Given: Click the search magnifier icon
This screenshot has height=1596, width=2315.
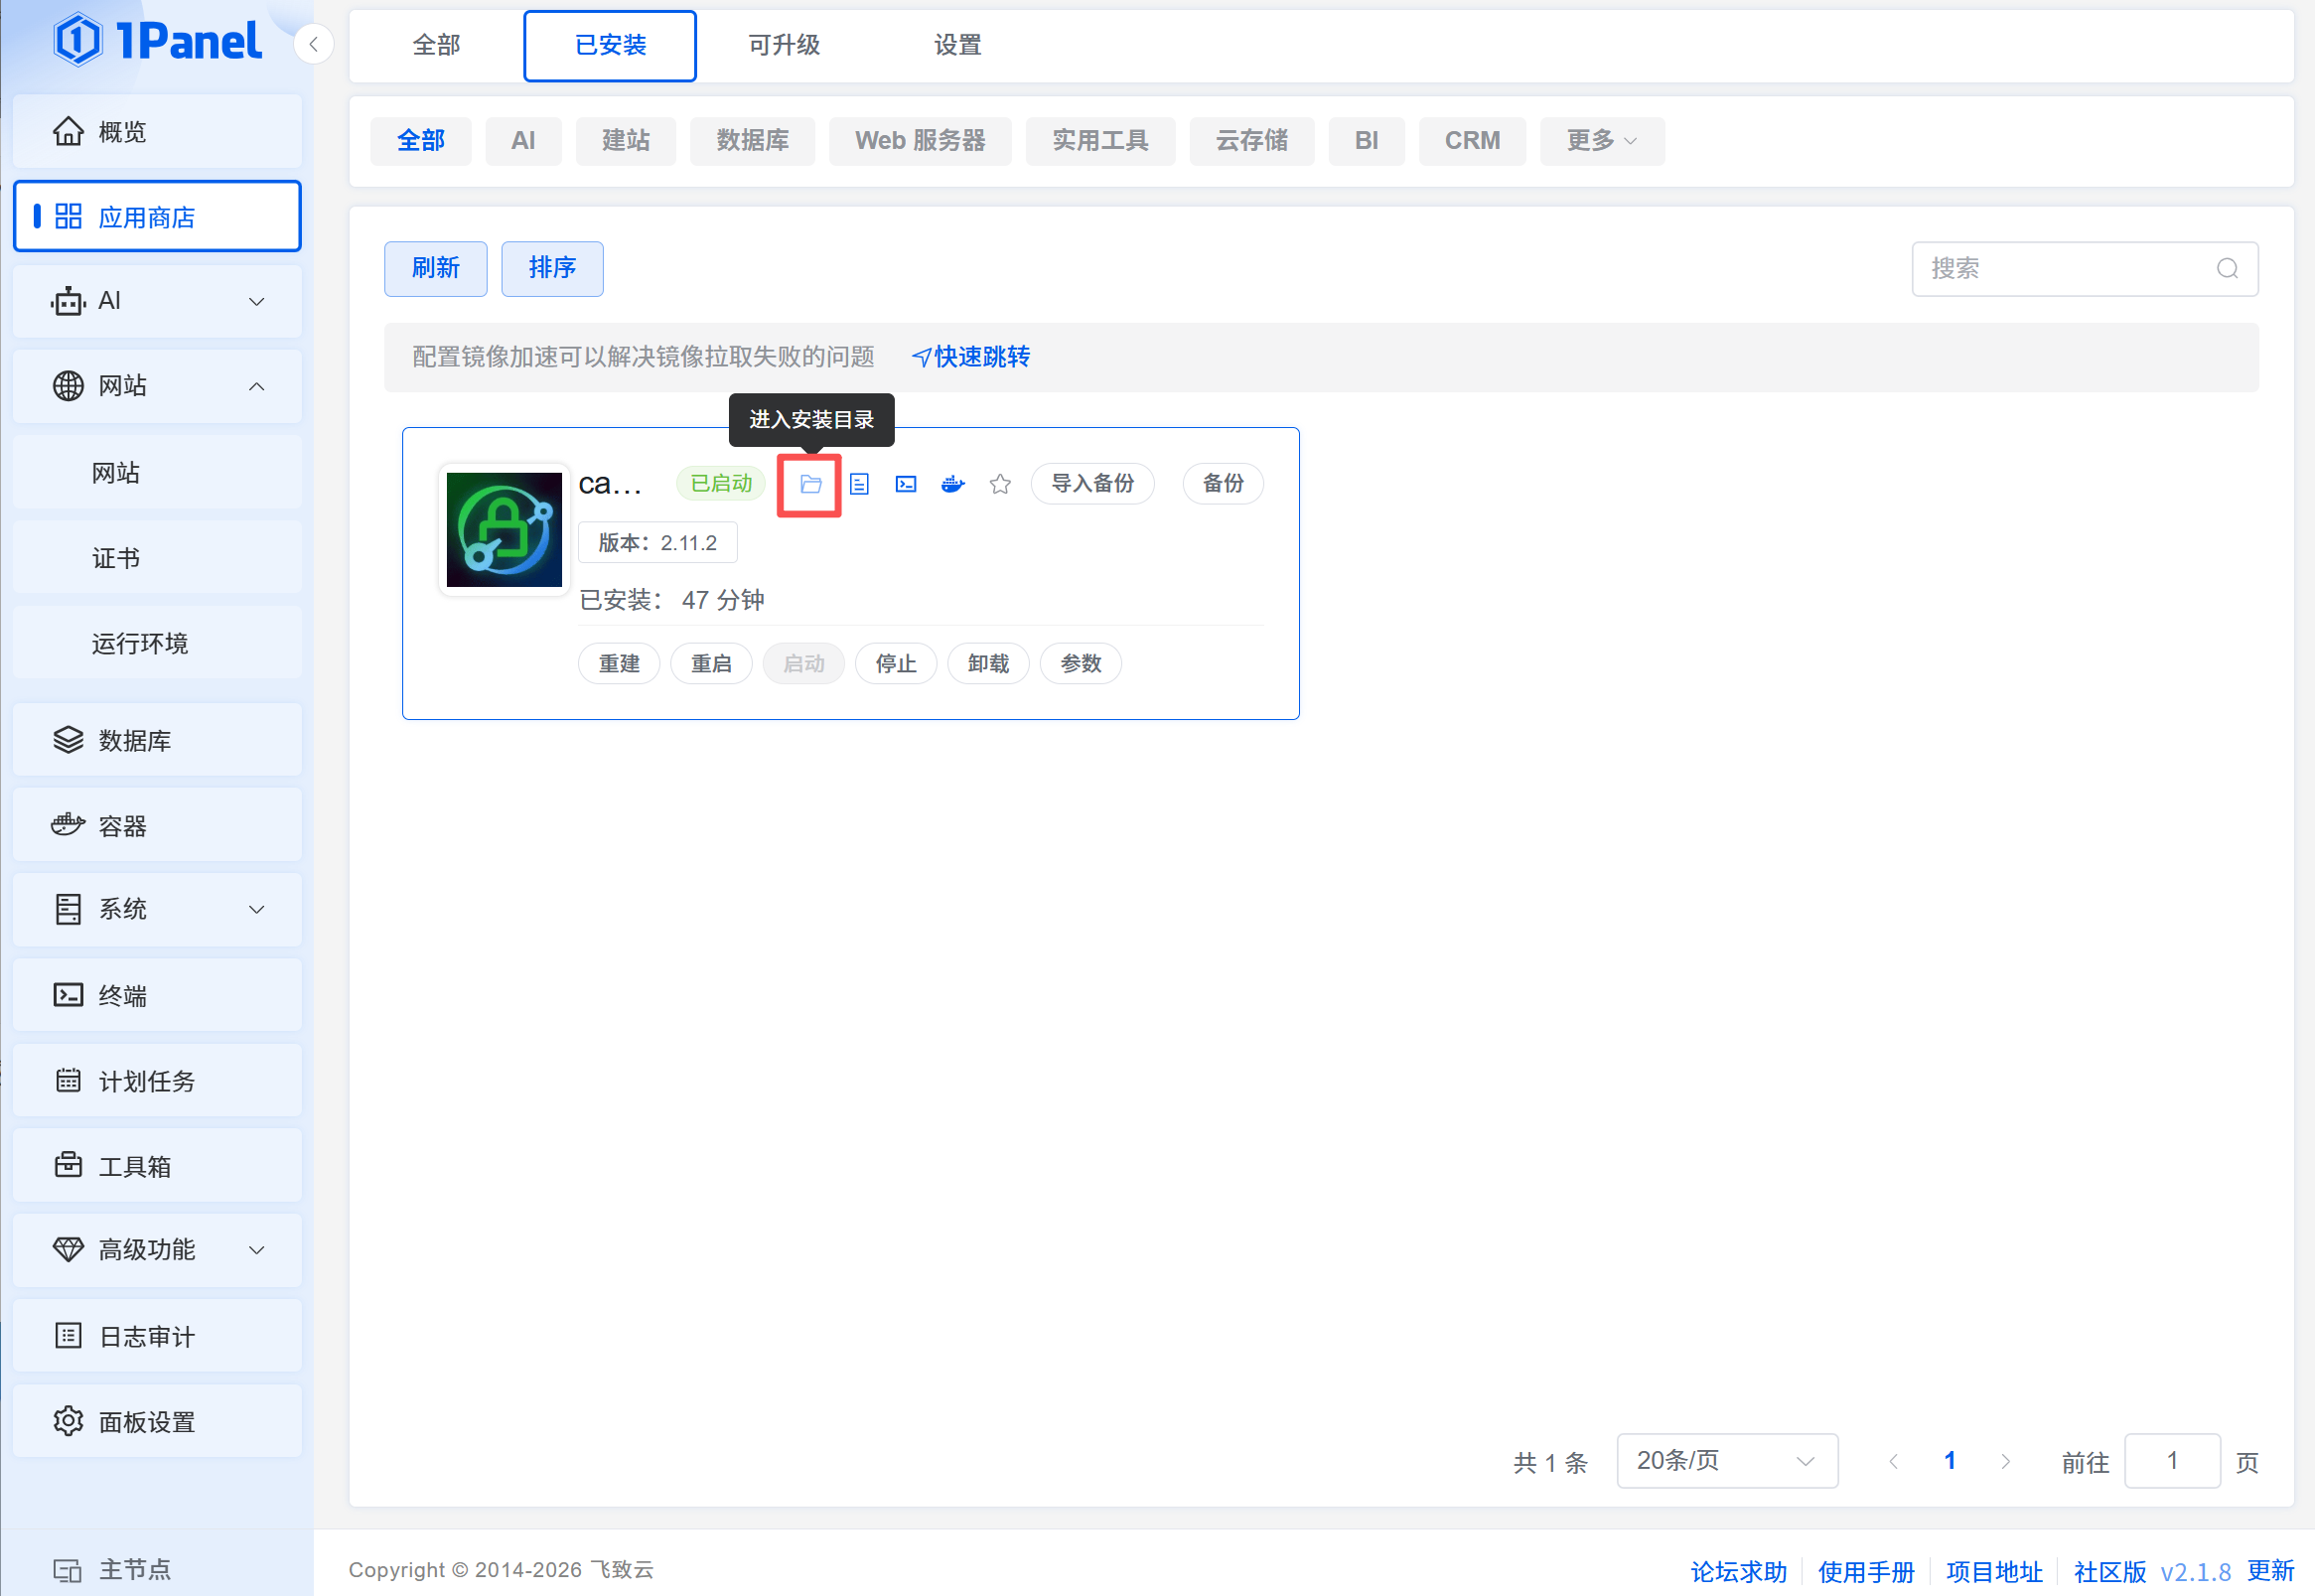Looking at the screenshot, I should (2227, 269).
